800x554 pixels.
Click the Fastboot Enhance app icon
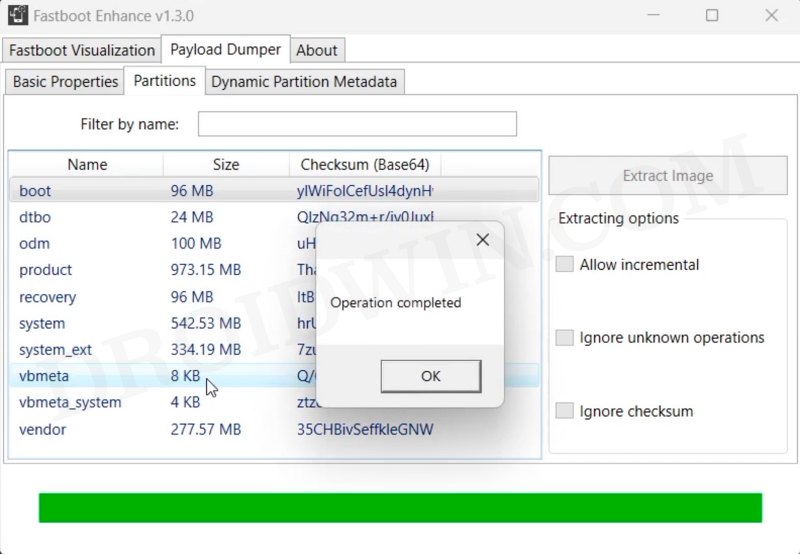pyautogui.click(x=18, y=15)
